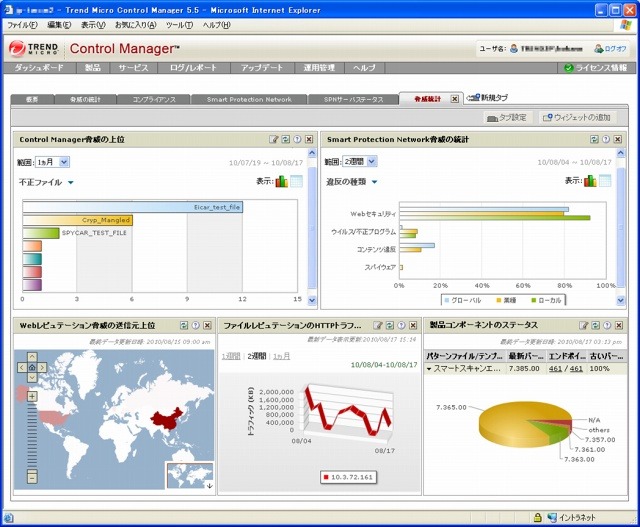Open the 2週間 range dropdown
This screenshot has width=640, height=527.
tap(359, 162)
